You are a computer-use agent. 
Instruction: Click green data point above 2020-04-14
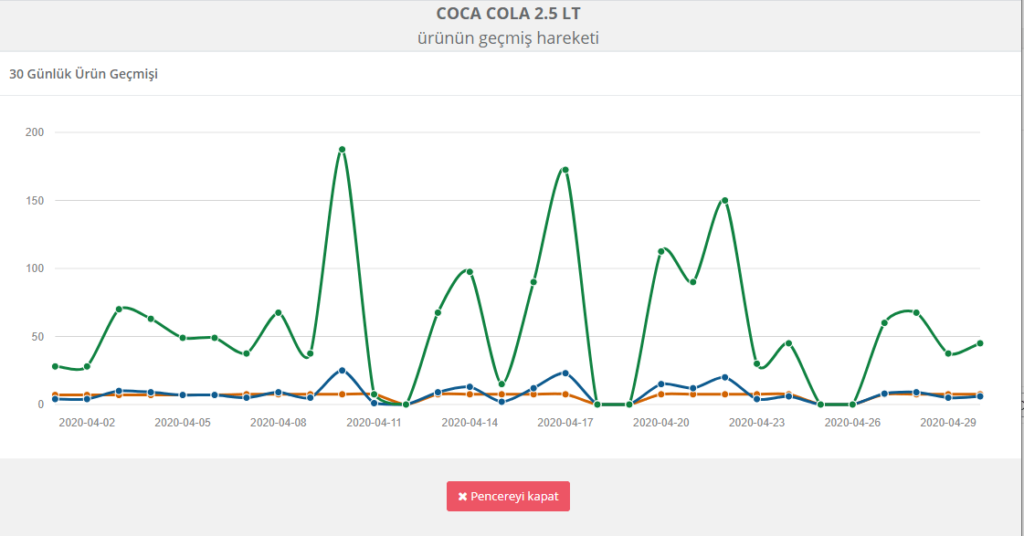point(470,272)
